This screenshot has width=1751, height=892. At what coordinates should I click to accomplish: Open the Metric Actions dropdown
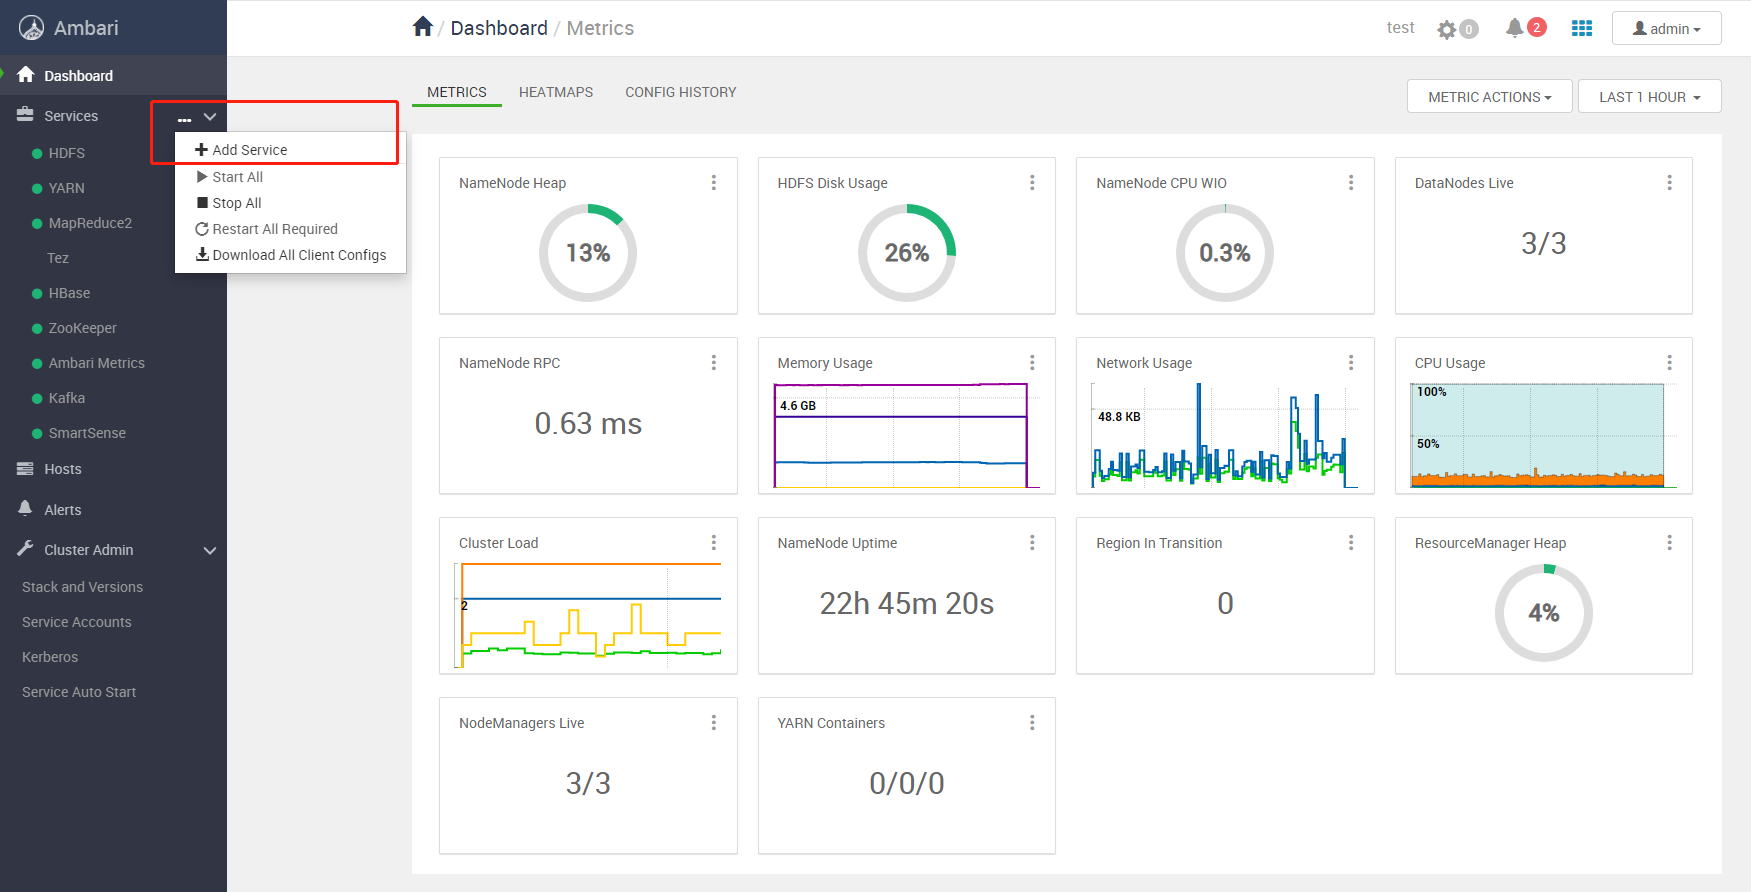click(x=1489, y=97)
